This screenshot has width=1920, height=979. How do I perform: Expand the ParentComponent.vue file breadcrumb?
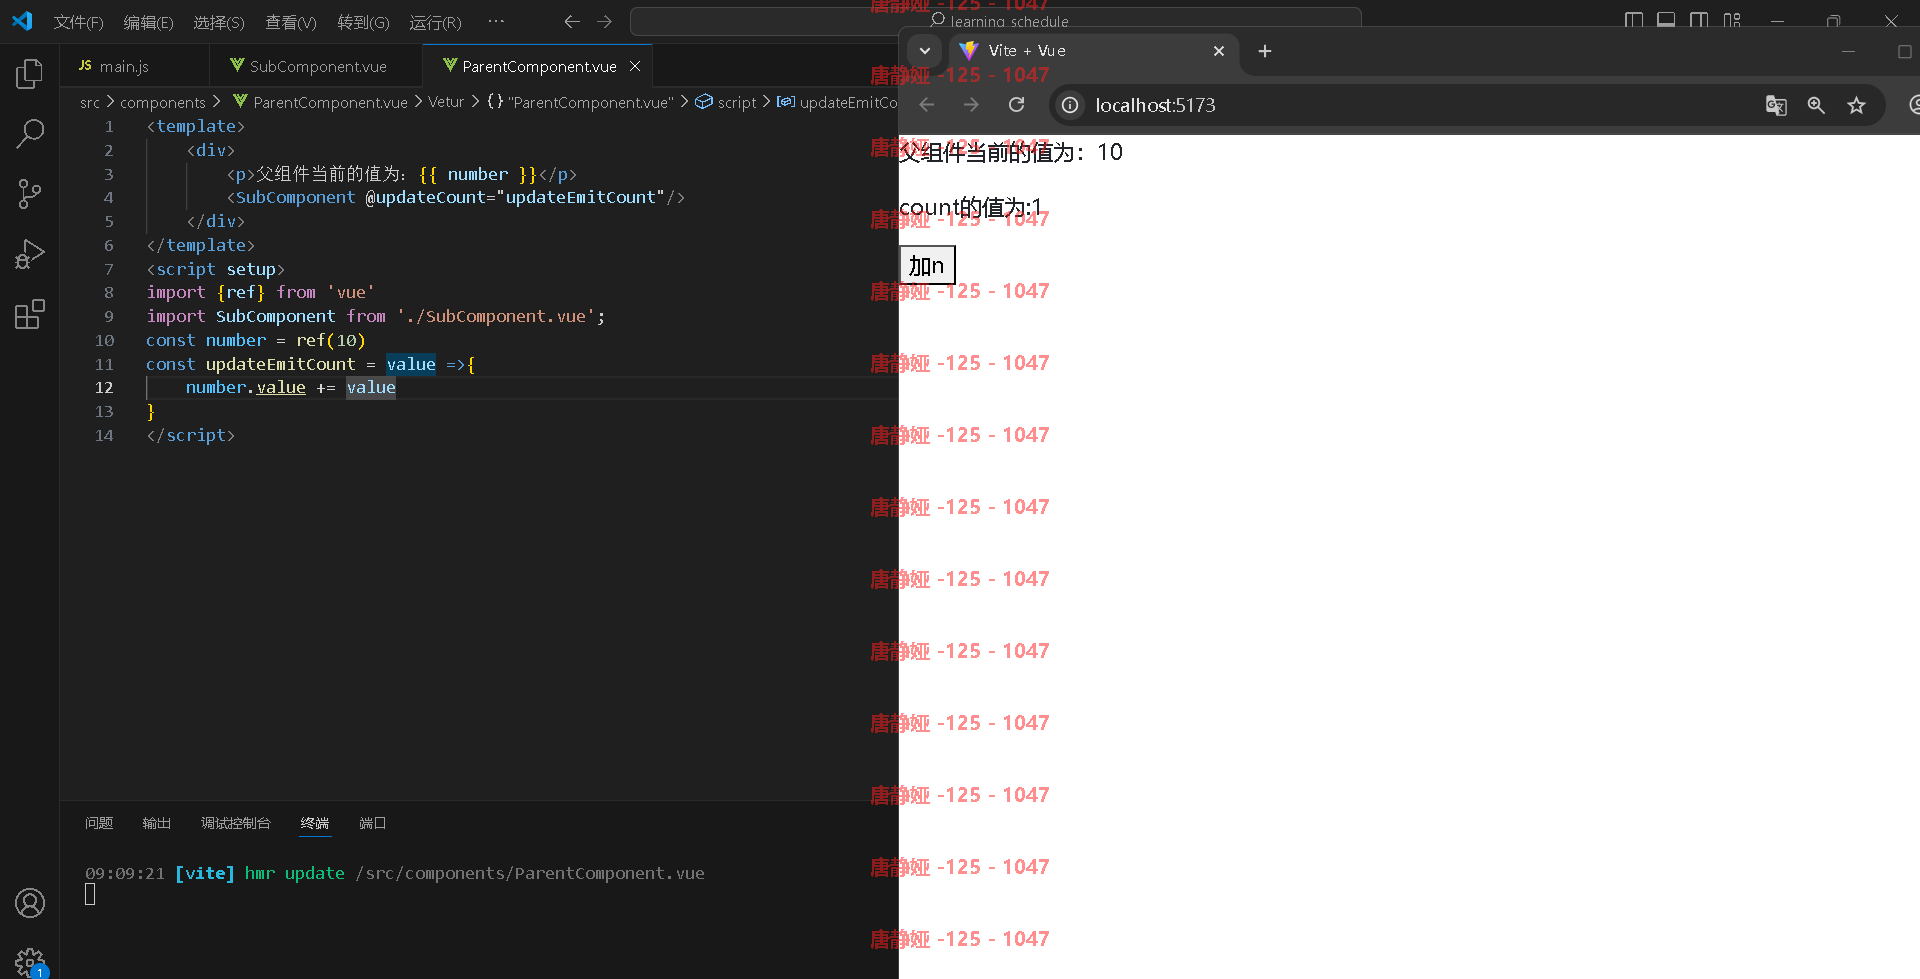pos(320,102)
